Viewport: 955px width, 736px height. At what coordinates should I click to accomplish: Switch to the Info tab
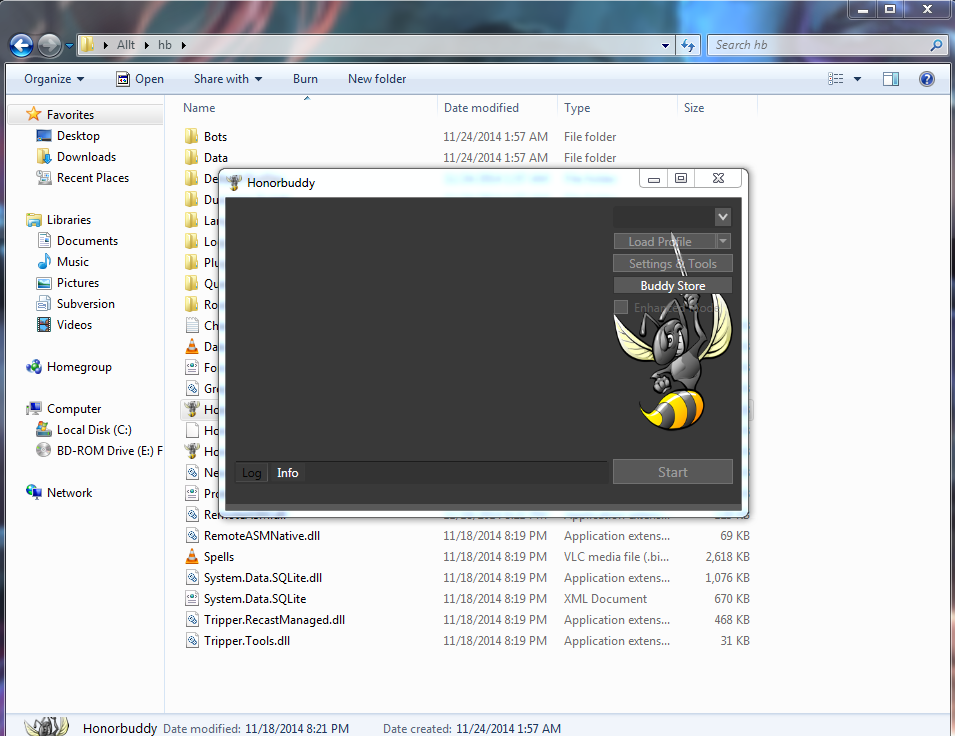pos(287,473)
